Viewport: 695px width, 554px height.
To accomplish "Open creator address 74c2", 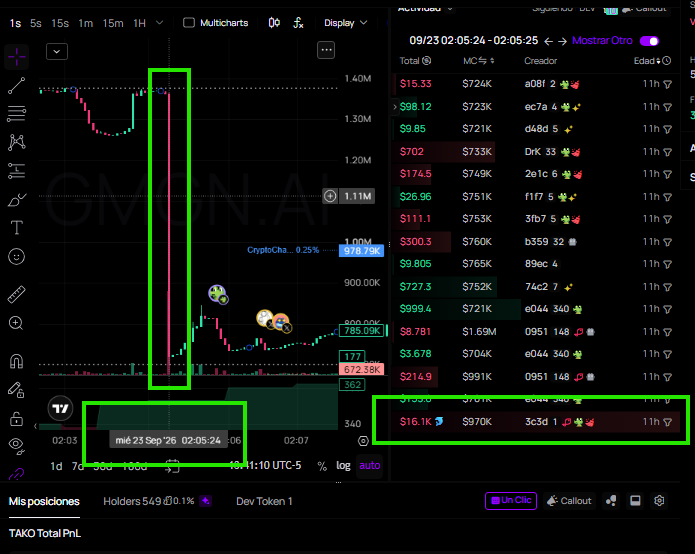I will coord(536,287).
